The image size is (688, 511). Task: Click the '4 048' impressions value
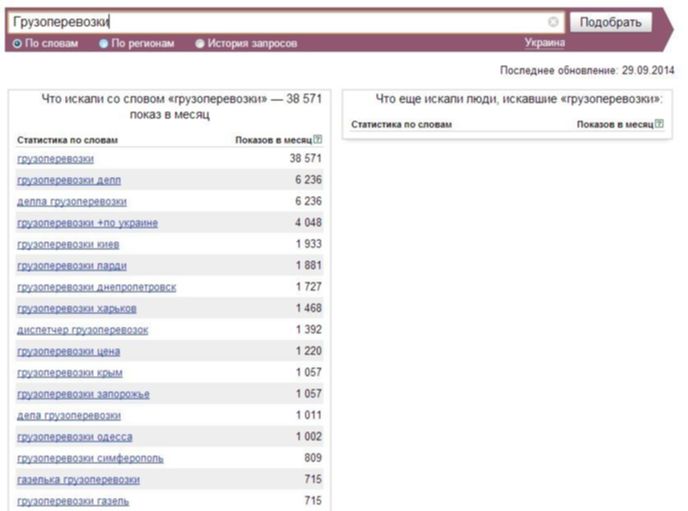point(308,222)
